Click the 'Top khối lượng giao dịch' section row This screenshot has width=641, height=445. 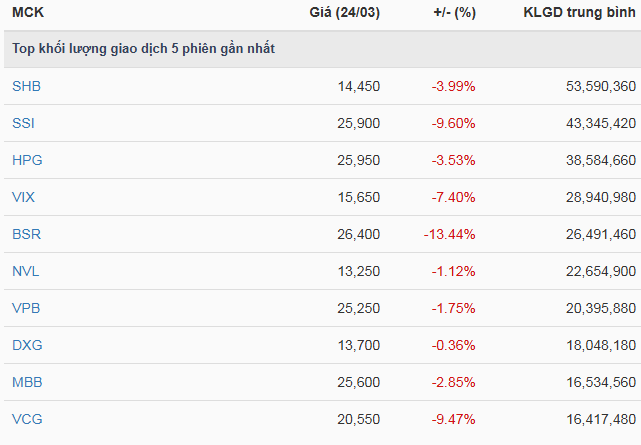tap(143, 49)
